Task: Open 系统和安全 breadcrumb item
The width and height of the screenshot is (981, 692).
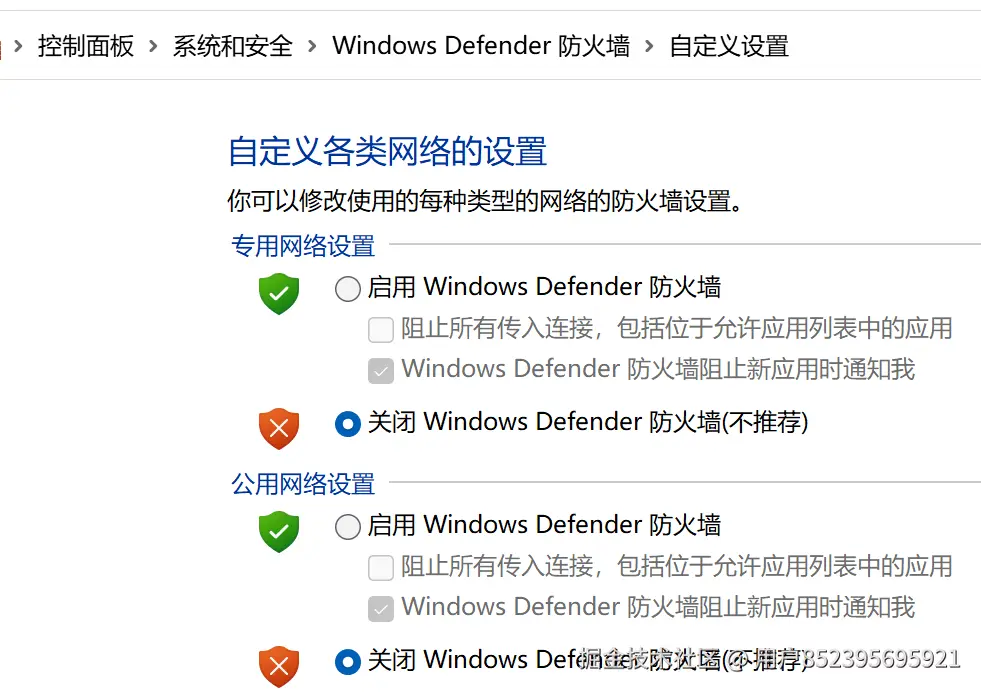Action: point(233,46)
